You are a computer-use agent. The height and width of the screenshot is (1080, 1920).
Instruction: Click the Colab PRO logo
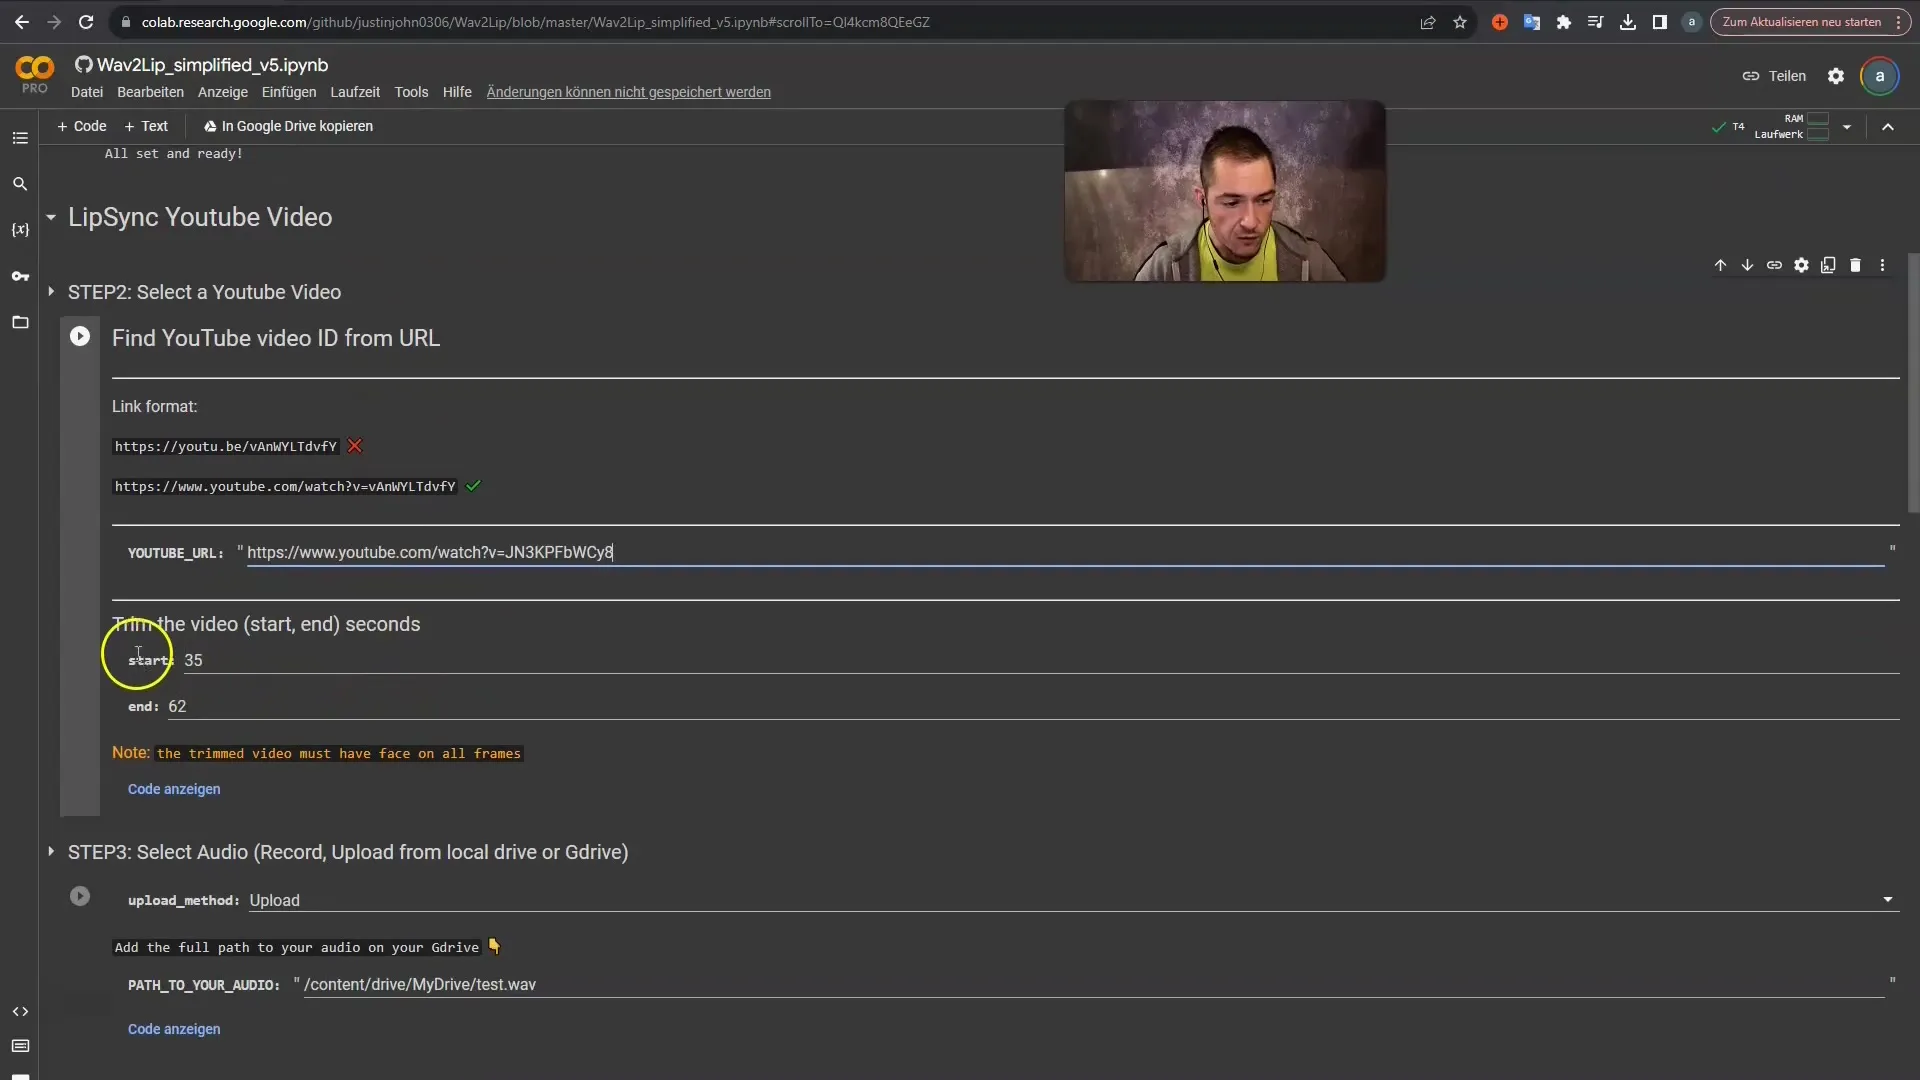point(35,75)
